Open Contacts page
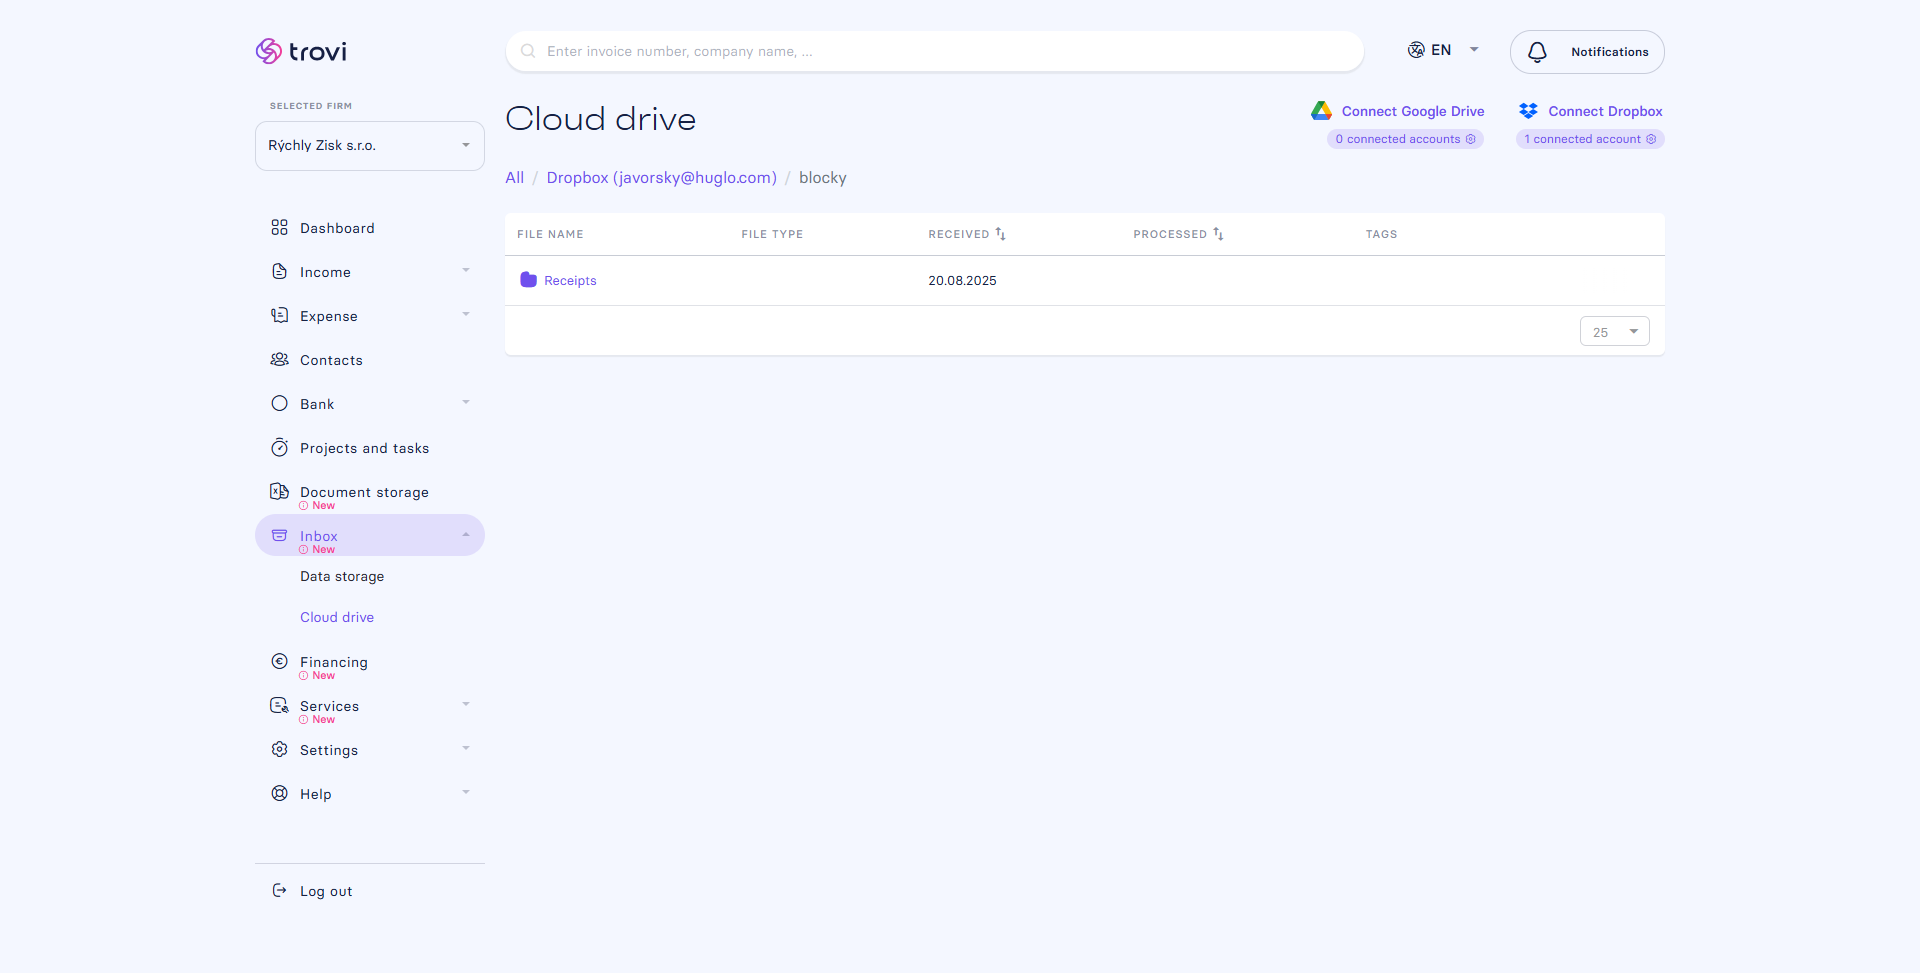1920x973 pixels. pos(331,360)
